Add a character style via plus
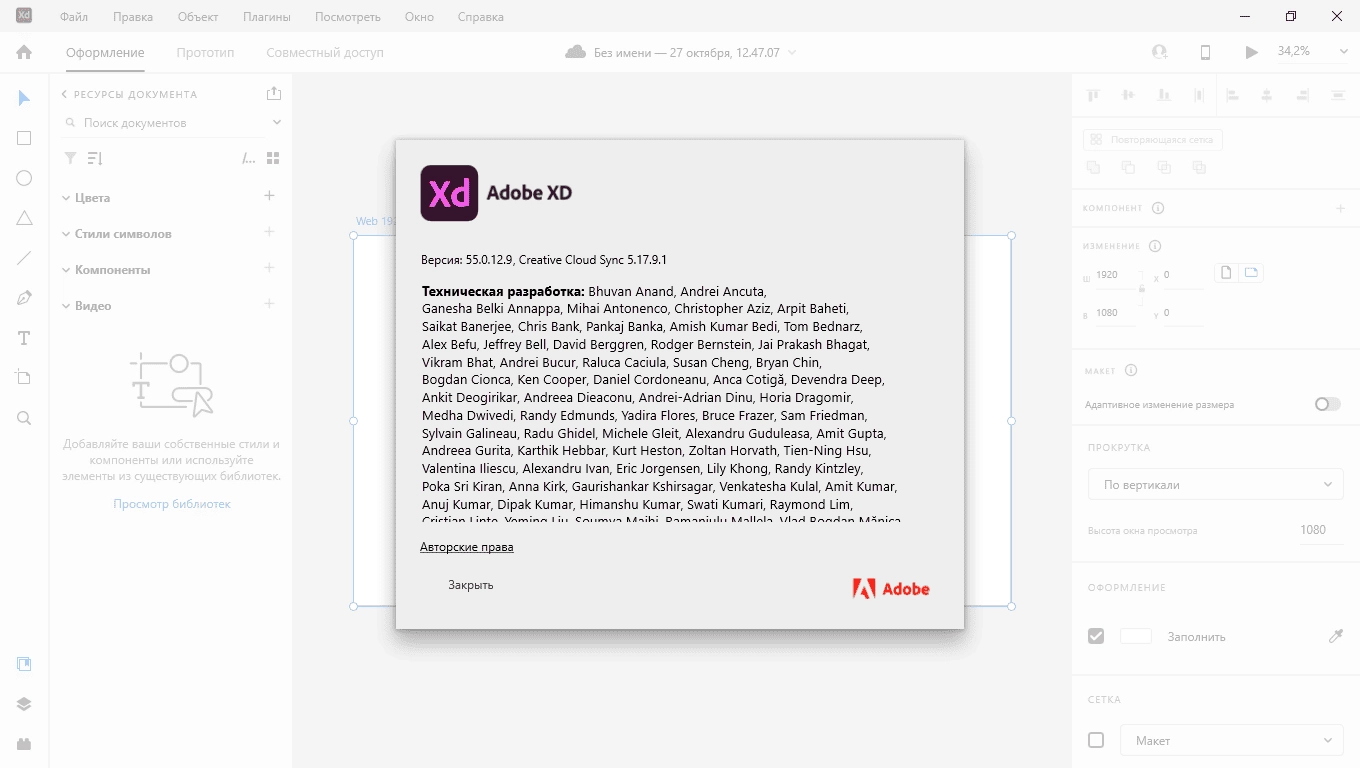Screen dimensions: 1360x768 click(x=269, y=232)
